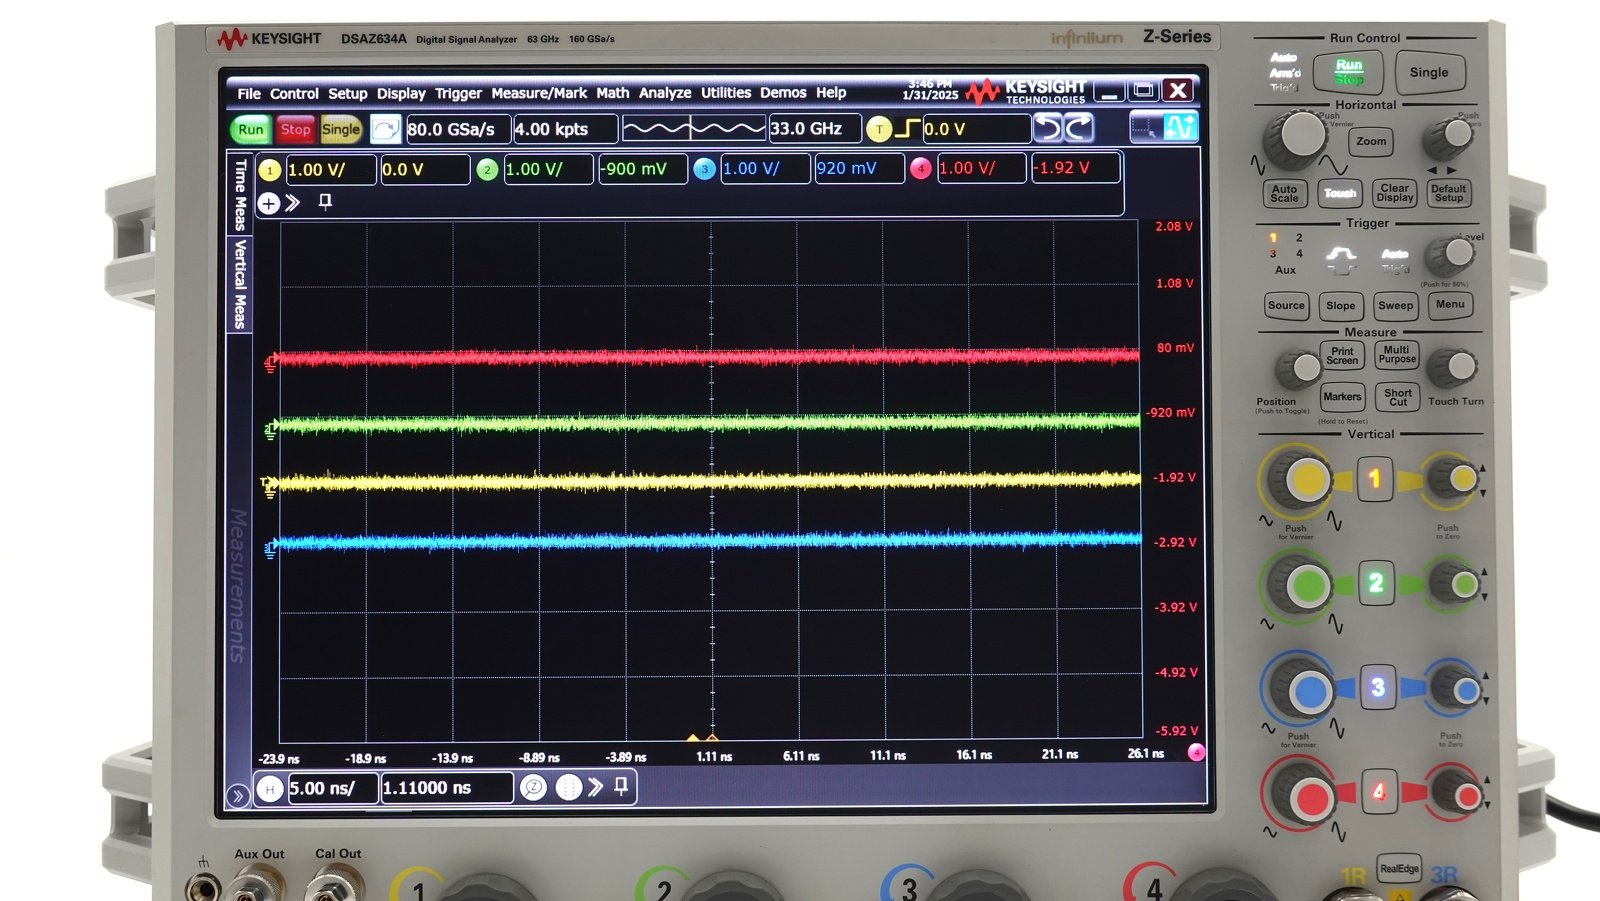Toggle channel 2 green indicator
Image resolution: width=1600 pixels, height=901 pixels.
(487, 170)
